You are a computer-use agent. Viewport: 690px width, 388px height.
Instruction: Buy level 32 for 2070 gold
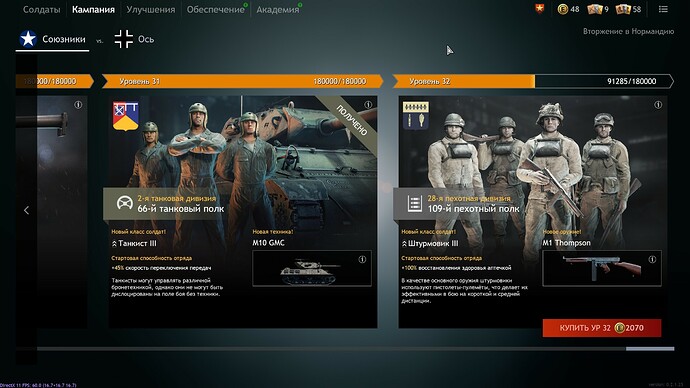tap(602, 328)
